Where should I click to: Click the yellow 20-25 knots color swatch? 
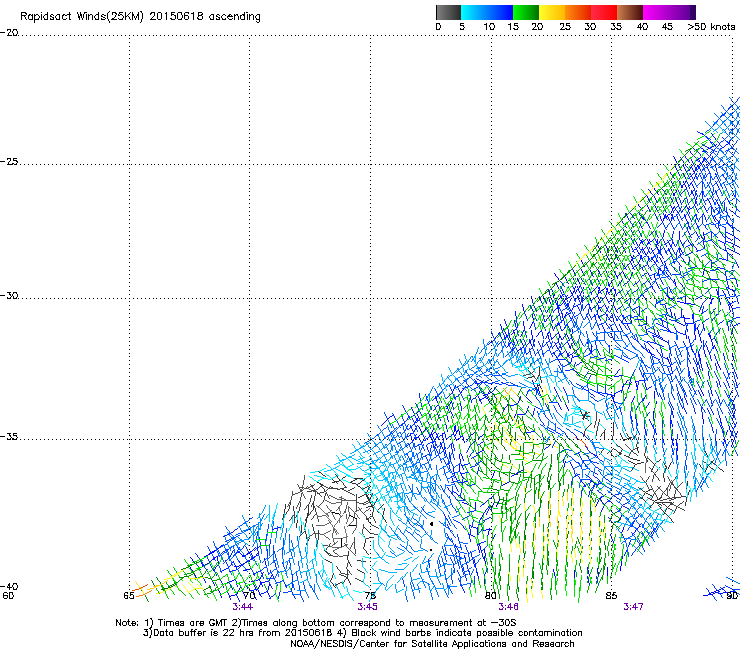coord(552,12)
